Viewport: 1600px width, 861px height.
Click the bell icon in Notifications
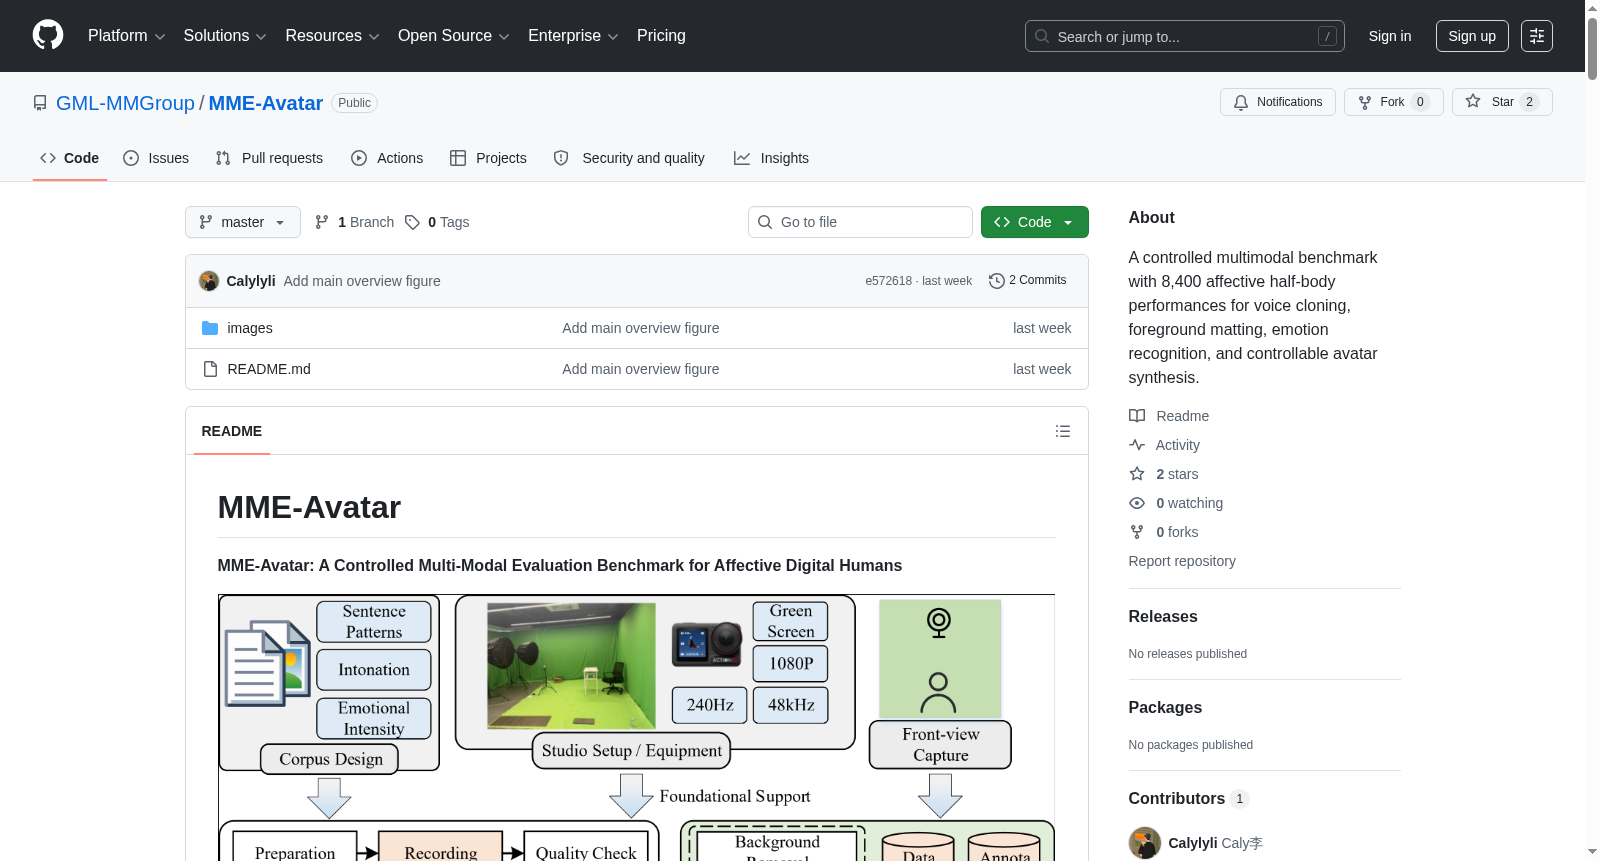pyautogui.click(x=1241, y=102)
